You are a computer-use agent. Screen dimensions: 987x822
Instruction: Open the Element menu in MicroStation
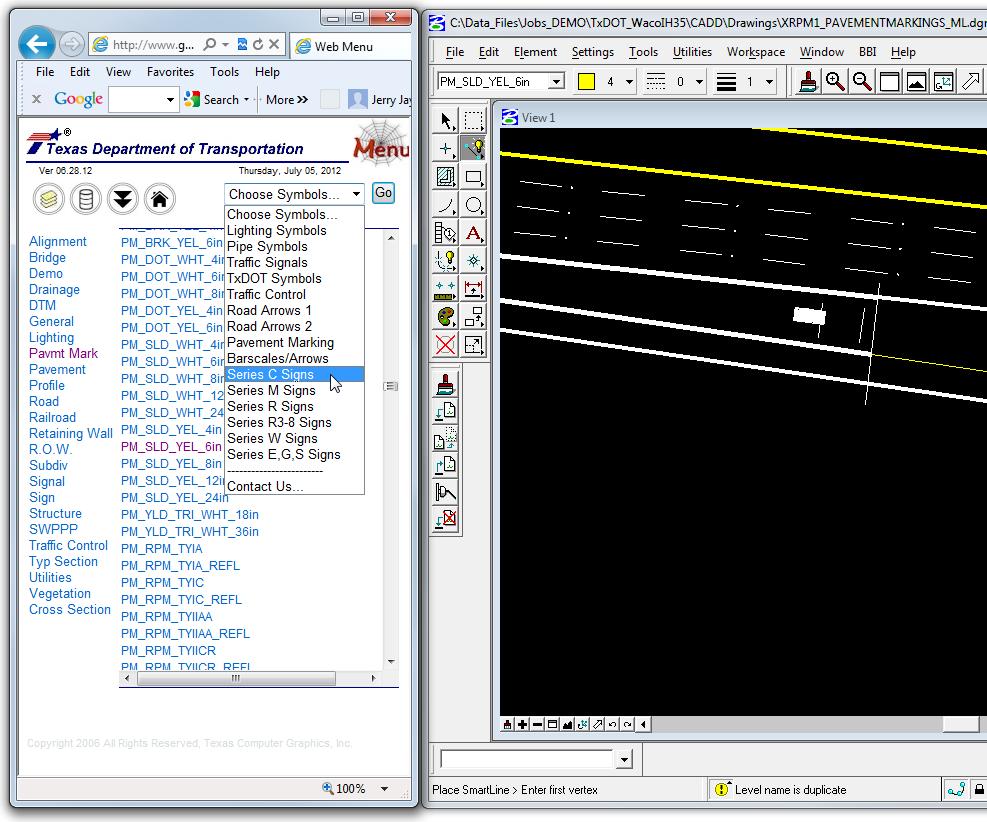pos(535,52)
